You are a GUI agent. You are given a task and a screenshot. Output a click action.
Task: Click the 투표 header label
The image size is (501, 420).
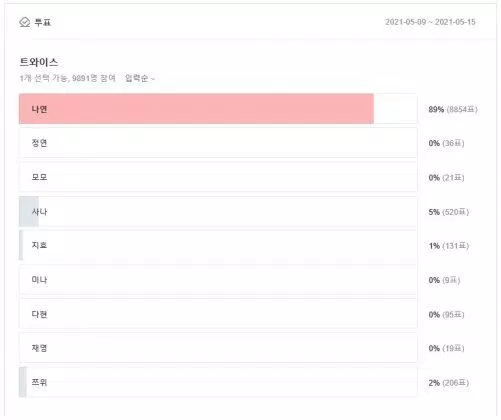(43, 22)
